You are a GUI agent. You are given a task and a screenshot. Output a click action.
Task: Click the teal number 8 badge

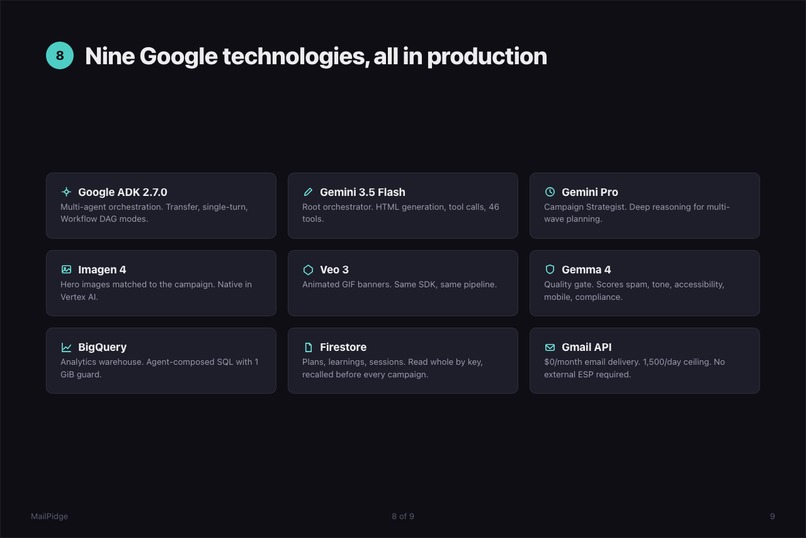[x=60, y=55]
